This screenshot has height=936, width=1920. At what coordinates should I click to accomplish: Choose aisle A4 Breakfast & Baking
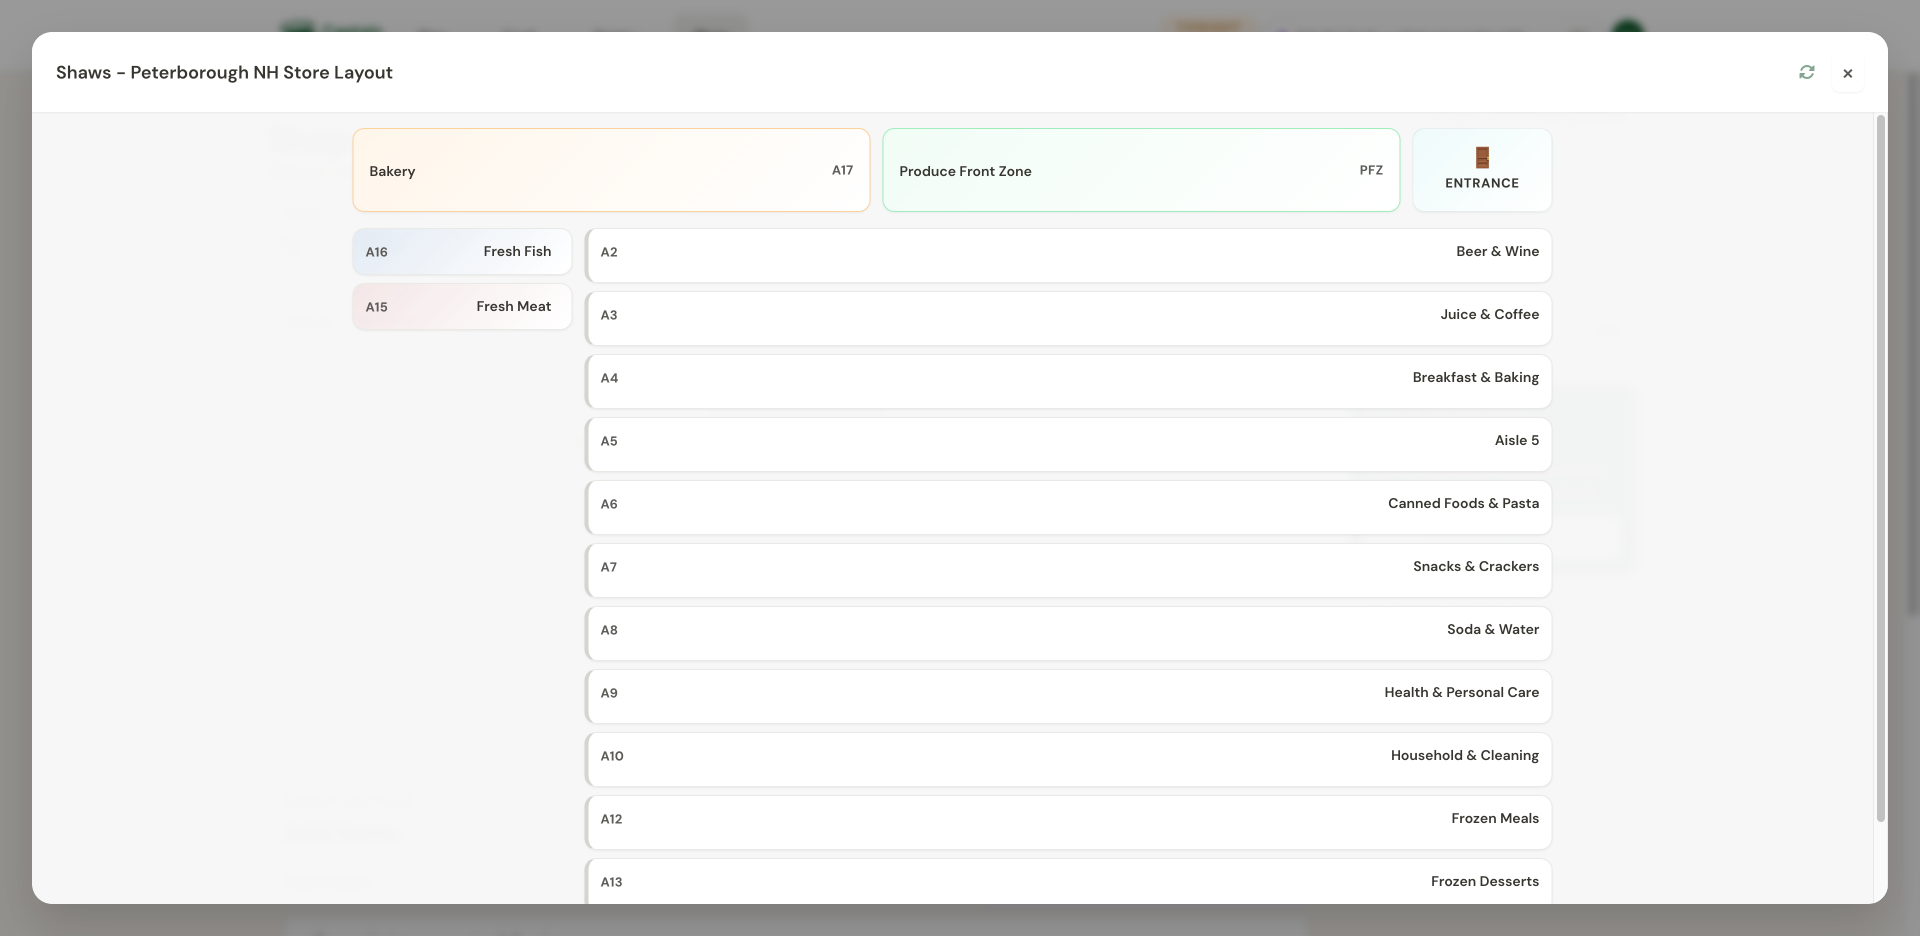(x=1068, y=381)
